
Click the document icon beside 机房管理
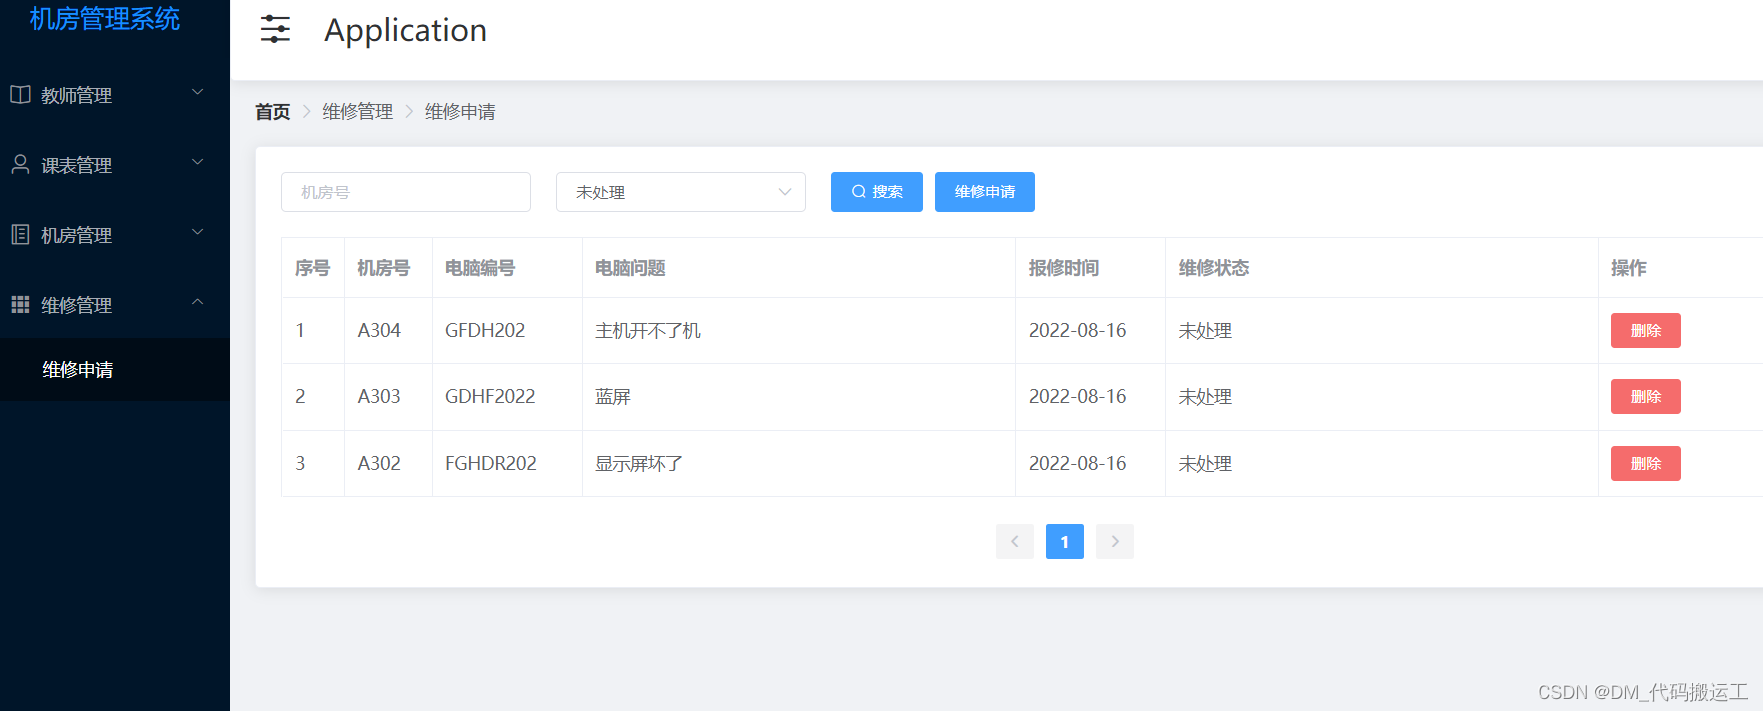point(20,234)
